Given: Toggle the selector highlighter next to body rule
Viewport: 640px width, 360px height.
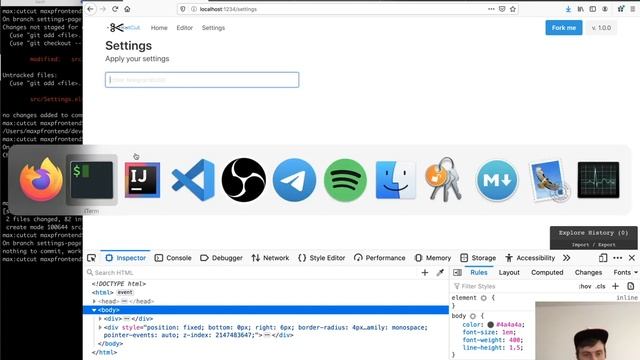Looking at the screenshot, I should coord(473,316).
